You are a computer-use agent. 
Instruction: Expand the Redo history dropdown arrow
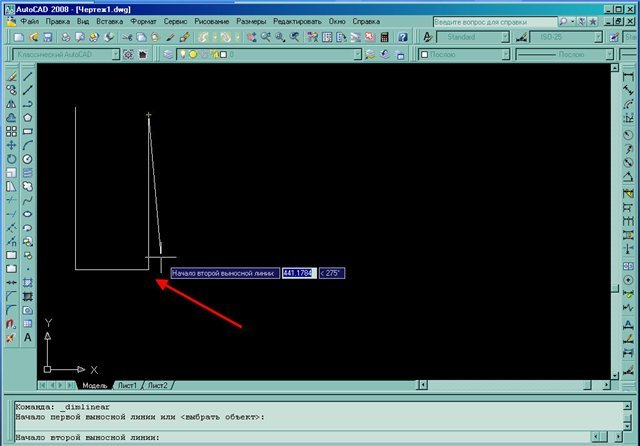point(237,38)
